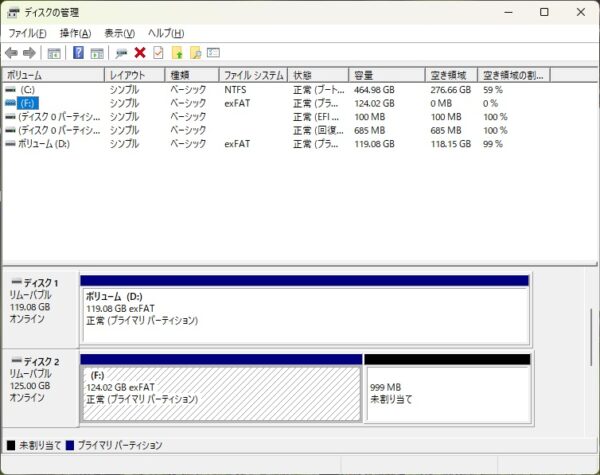
Task: Select the (F:) 124.02 GB exFAT partition block
Action: click(221, 388)
